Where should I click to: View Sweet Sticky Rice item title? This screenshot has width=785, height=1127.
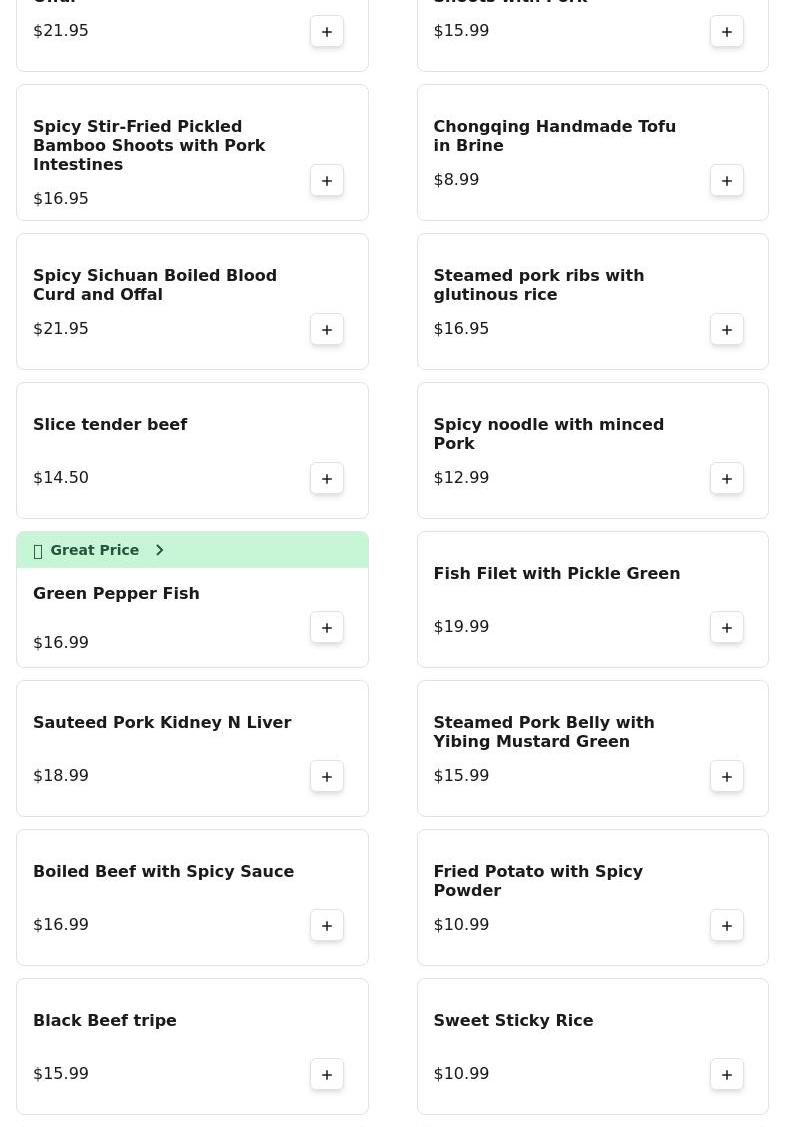(x=513, y=1021)
